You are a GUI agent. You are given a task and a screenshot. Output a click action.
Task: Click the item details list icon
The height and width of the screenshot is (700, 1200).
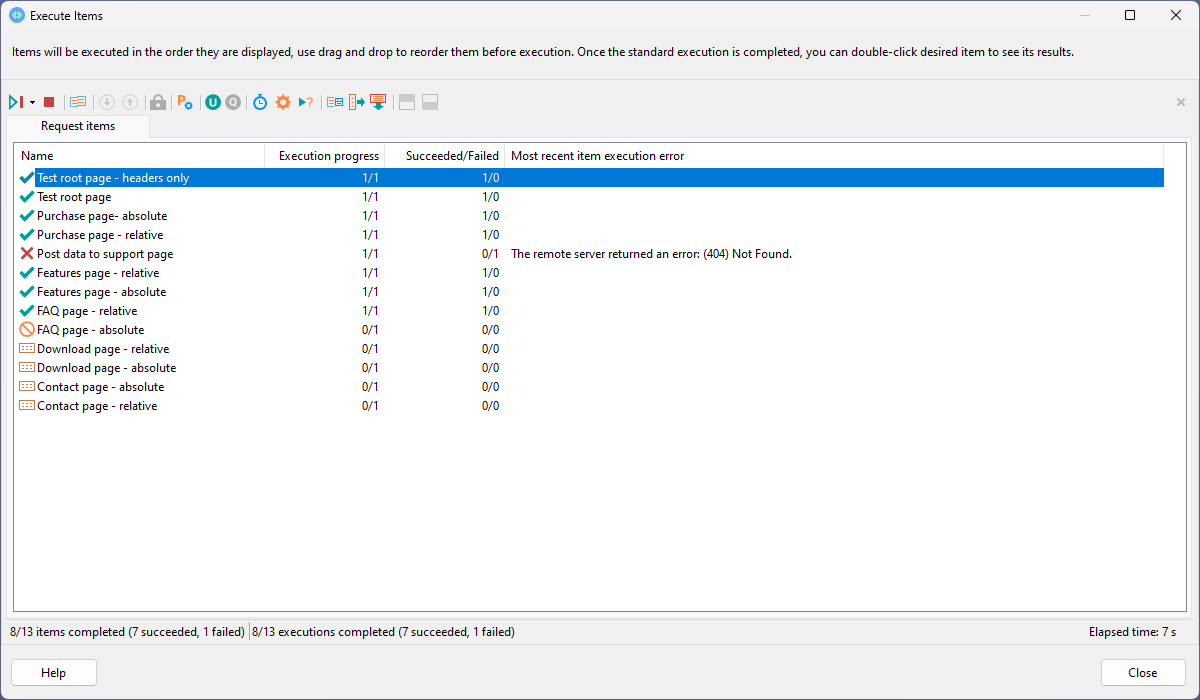tap(78, 102)
